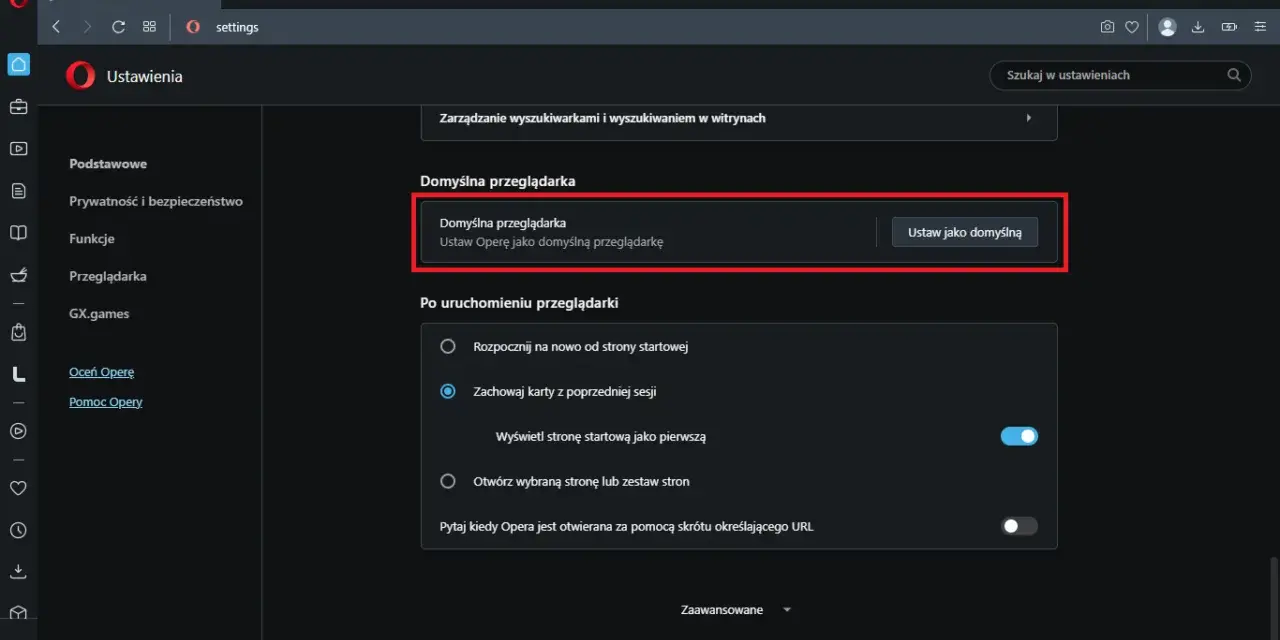1280x640 pixels.
Task: Add page to bookmarks via toolbar heart
Action: [1132, 27]
